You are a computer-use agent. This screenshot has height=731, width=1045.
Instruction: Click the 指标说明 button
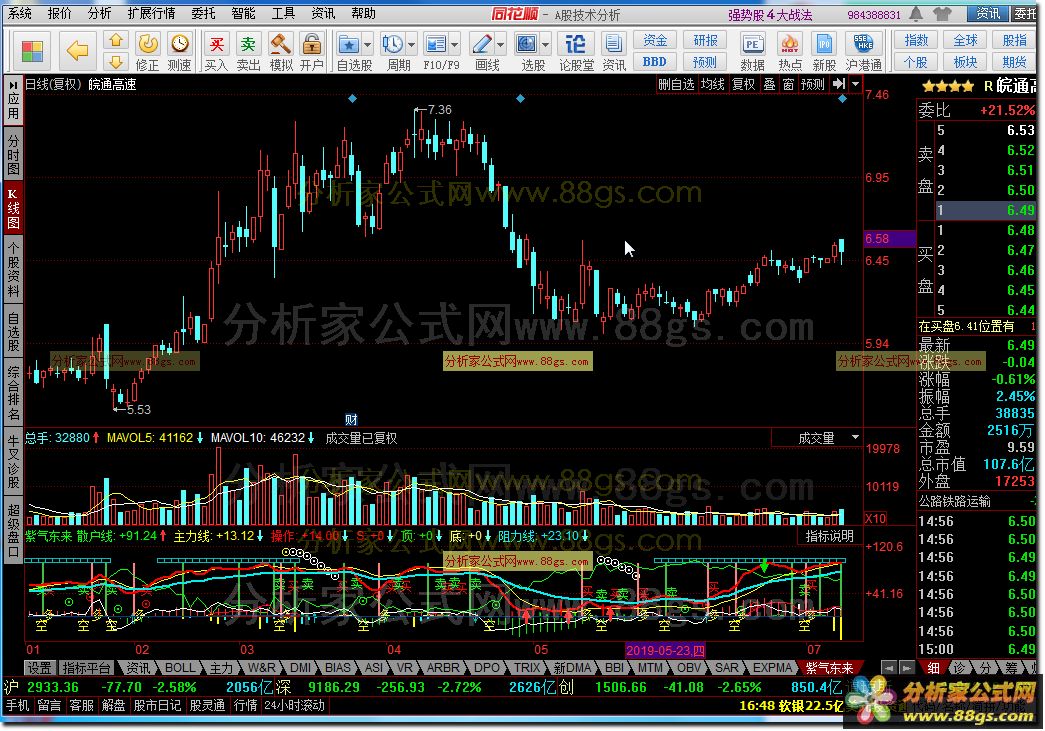(829, 536)
